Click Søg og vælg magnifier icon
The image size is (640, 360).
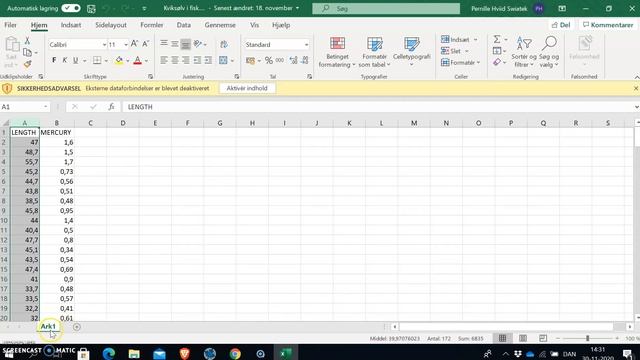pos(549,52)
